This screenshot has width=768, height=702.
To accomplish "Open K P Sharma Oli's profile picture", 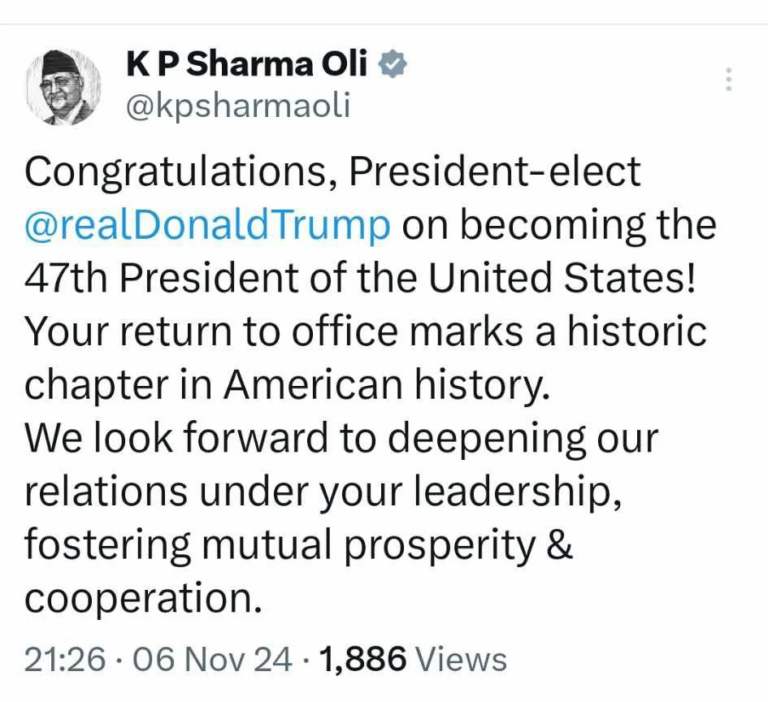I will point(63,86).
